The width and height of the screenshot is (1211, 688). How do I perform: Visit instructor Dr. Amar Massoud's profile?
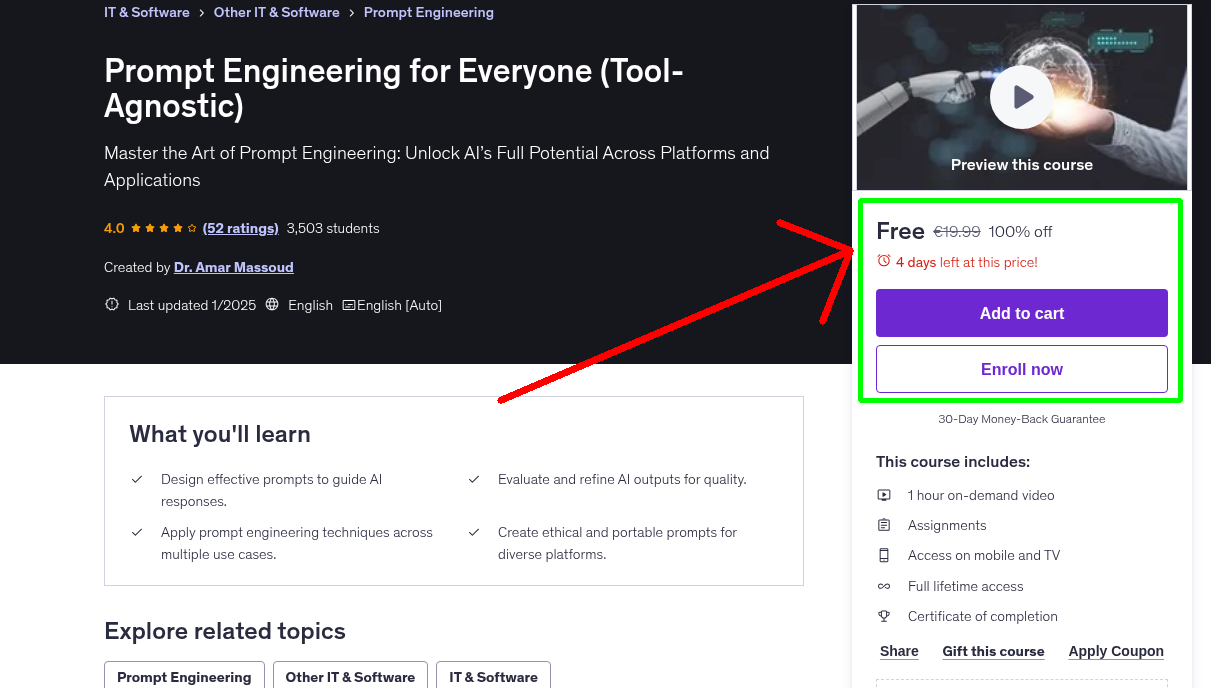(x=234, y=267)
